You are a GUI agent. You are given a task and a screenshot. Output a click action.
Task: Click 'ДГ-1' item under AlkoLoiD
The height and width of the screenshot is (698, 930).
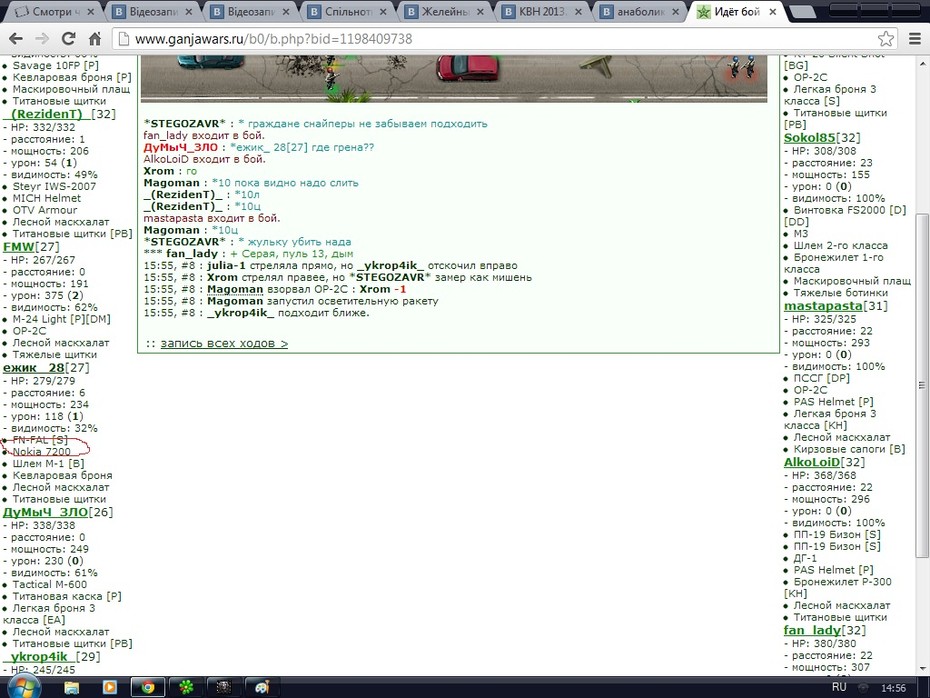(805, 558)
